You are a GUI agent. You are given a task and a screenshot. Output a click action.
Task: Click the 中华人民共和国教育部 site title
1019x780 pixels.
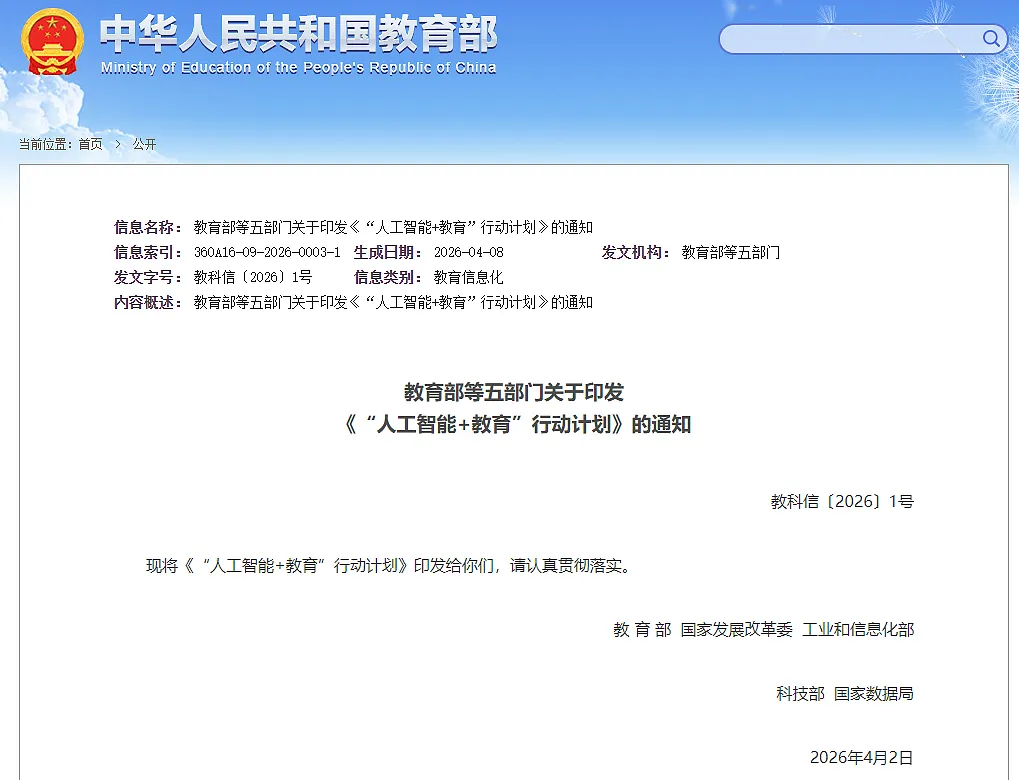point(298,33)
